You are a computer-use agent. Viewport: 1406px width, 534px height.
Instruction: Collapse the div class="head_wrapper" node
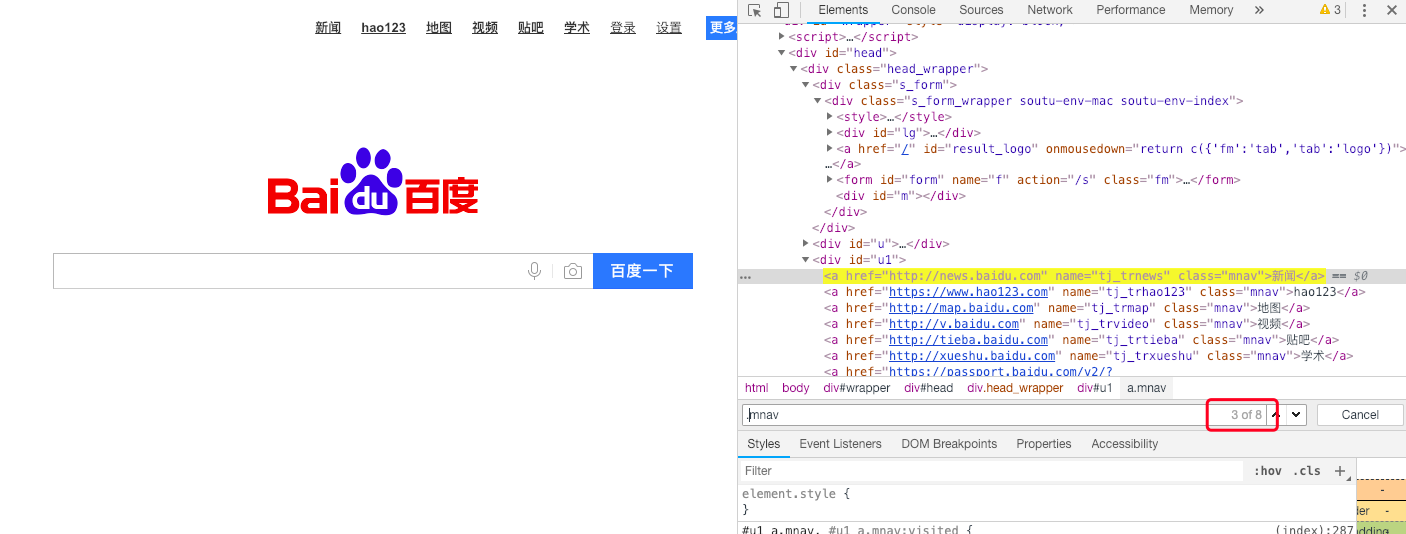pyautogui.click(x=794, y=69)
